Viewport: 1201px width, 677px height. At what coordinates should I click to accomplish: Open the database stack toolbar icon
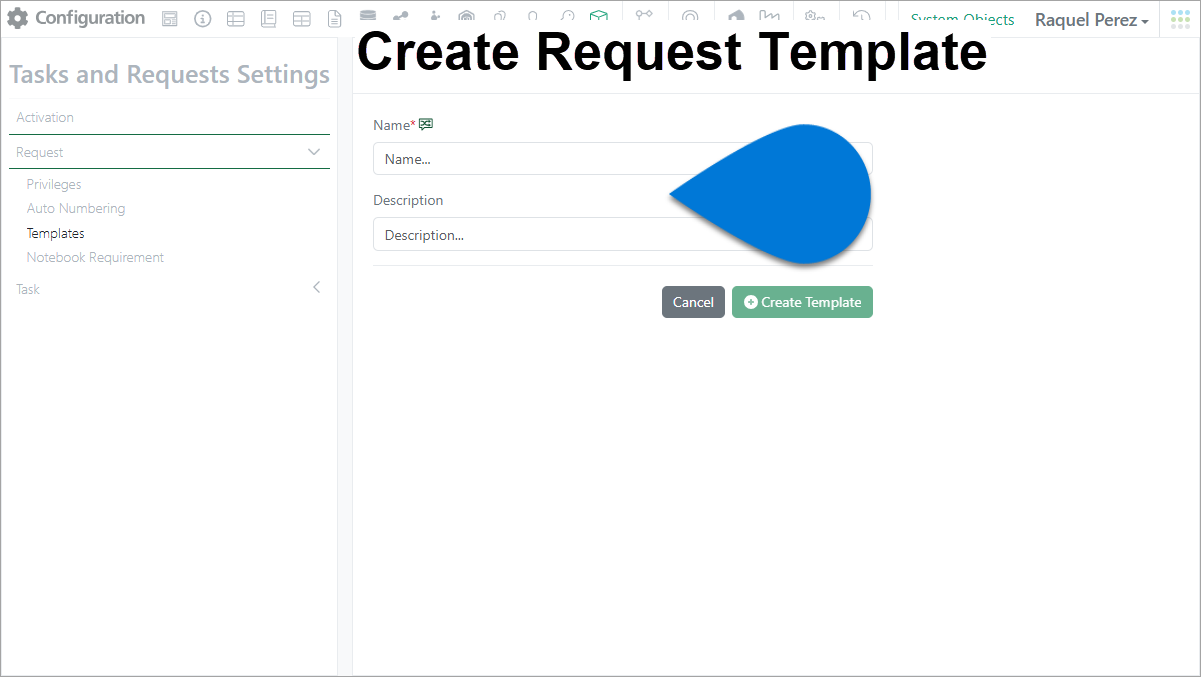click(368, 15)
